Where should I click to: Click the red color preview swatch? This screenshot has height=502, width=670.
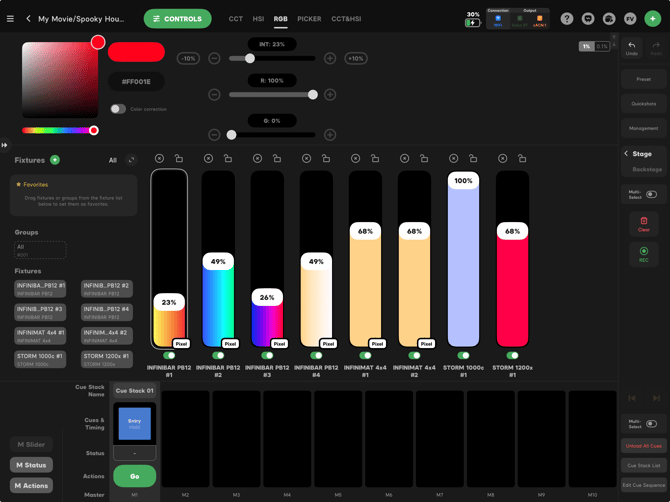pyautogui.click(x=136, y=52)
